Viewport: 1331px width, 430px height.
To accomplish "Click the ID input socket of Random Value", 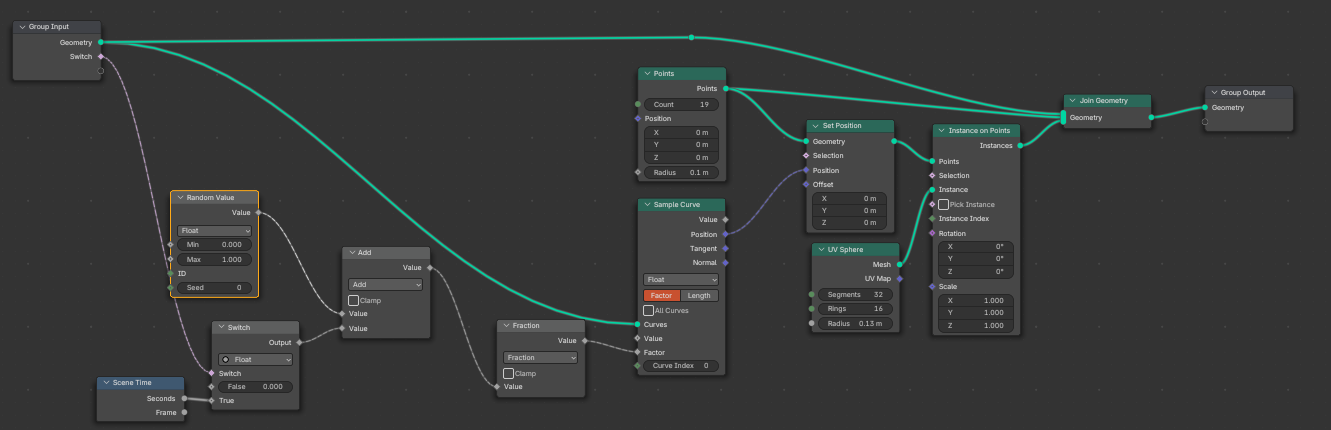I will click(x=171, y=273).
